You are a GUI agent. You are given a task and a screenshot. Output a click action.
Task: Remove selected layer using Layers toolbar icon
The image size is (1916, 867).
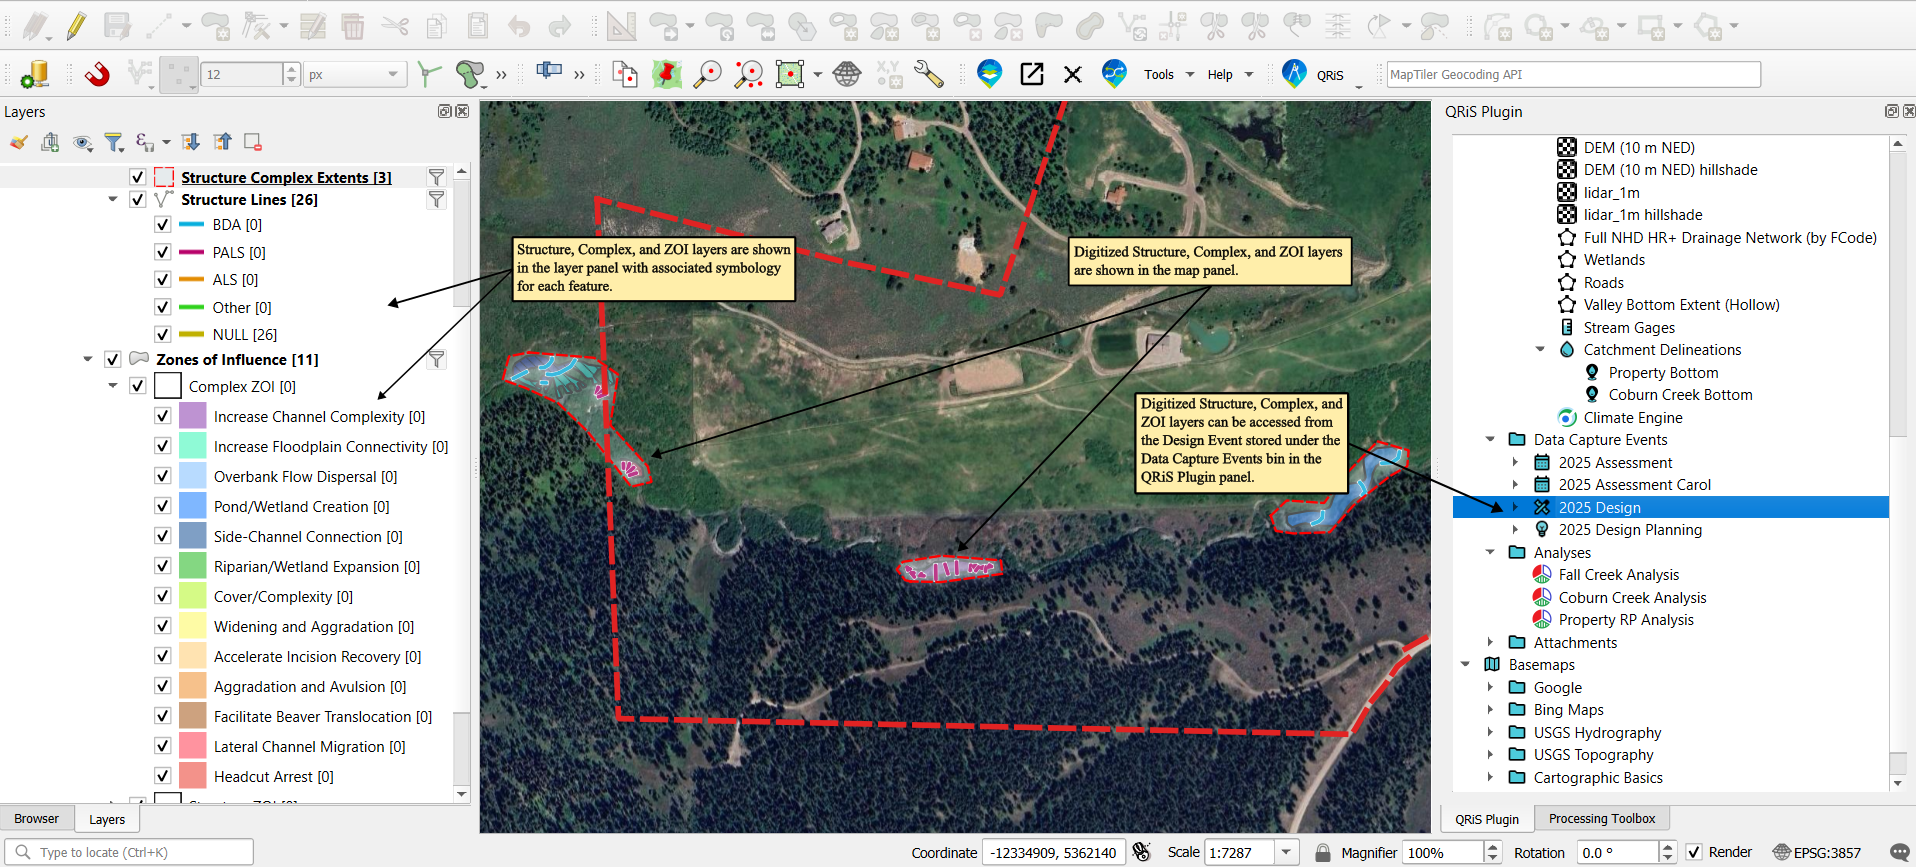[253, 142]
